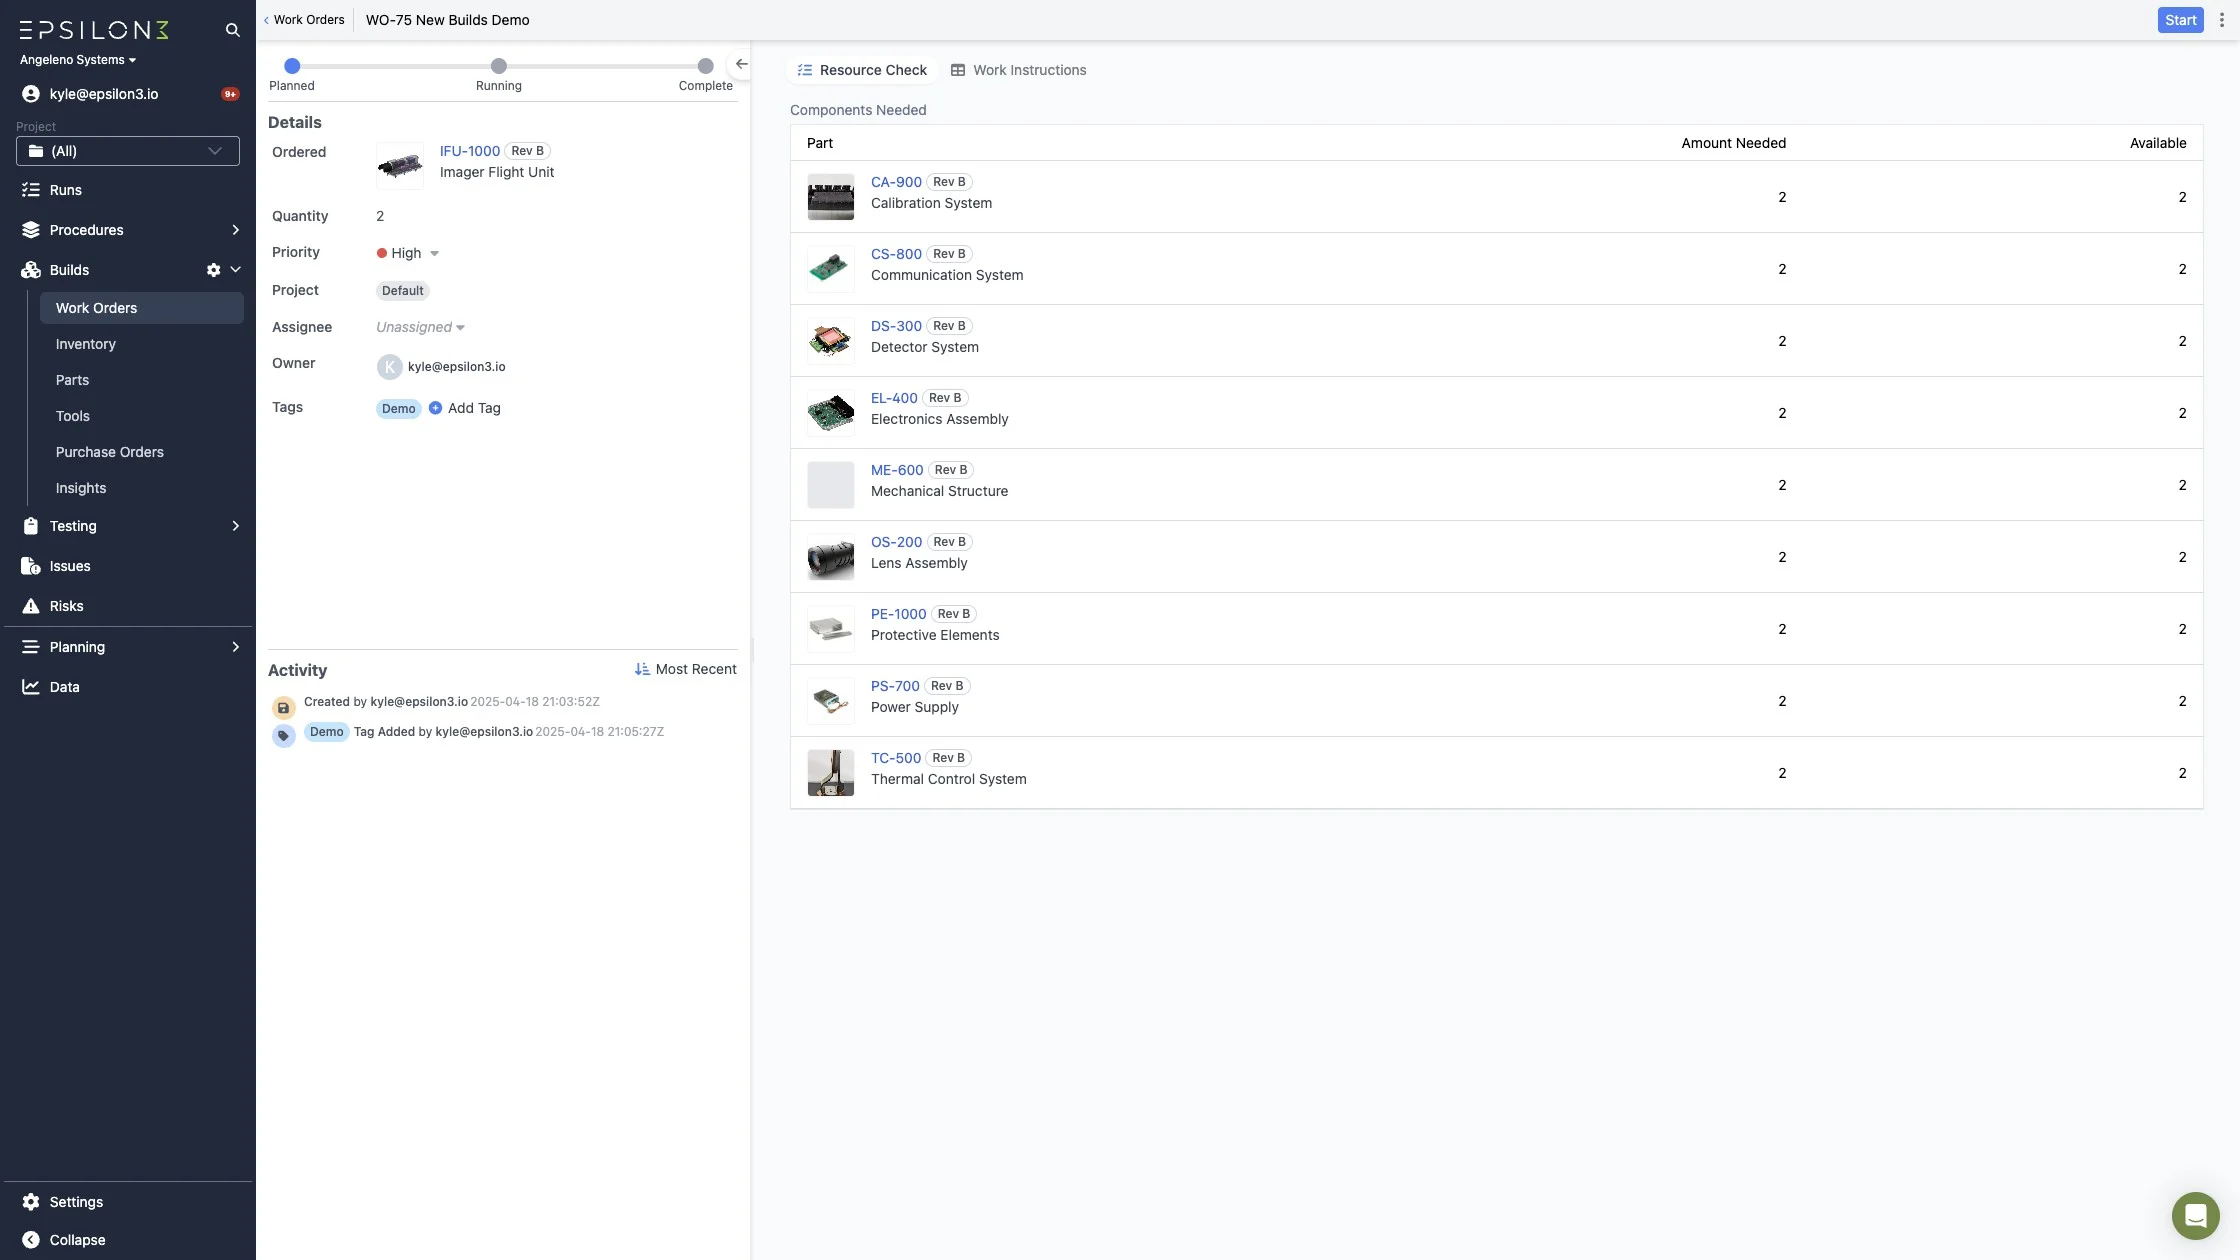The height and width of the screenshot is (1260, 2240).
Task: Open the CA-900 part link
Action: pyautogui.click(x=896, y=182)
